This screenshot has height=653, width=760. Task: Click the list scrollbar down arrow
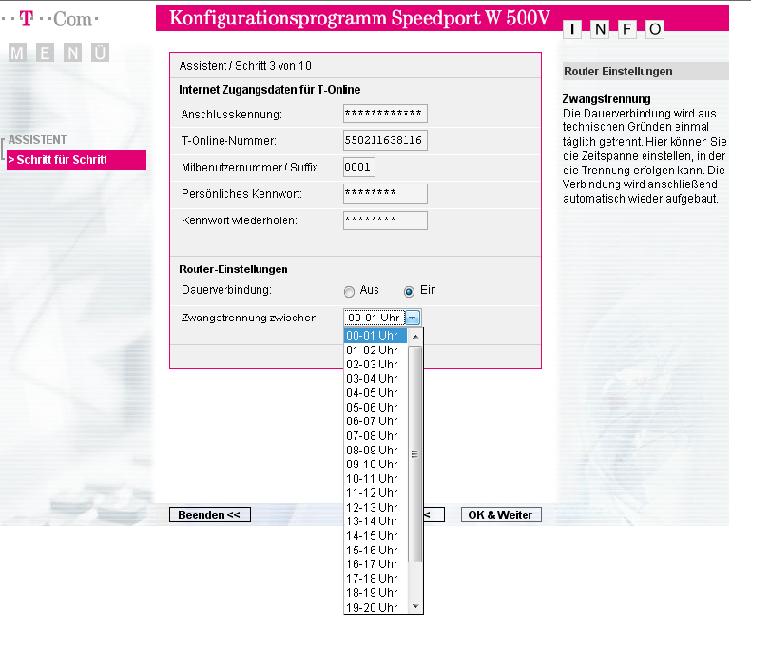pyautogui.click(x=415, y=606)
